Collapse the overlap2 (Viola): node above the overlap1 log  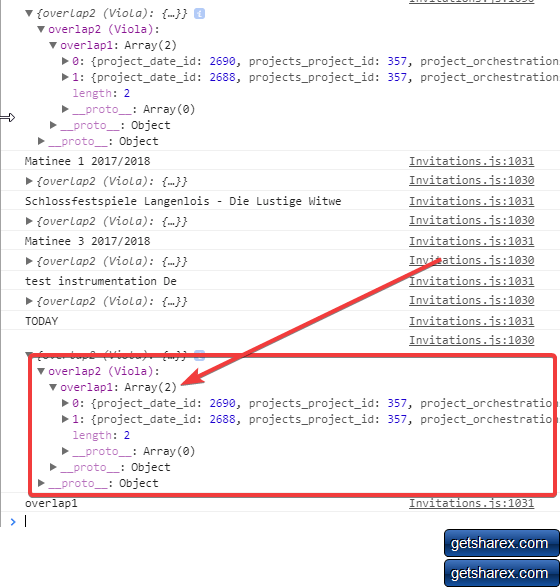pyautogui.click(x=41, y=371)
